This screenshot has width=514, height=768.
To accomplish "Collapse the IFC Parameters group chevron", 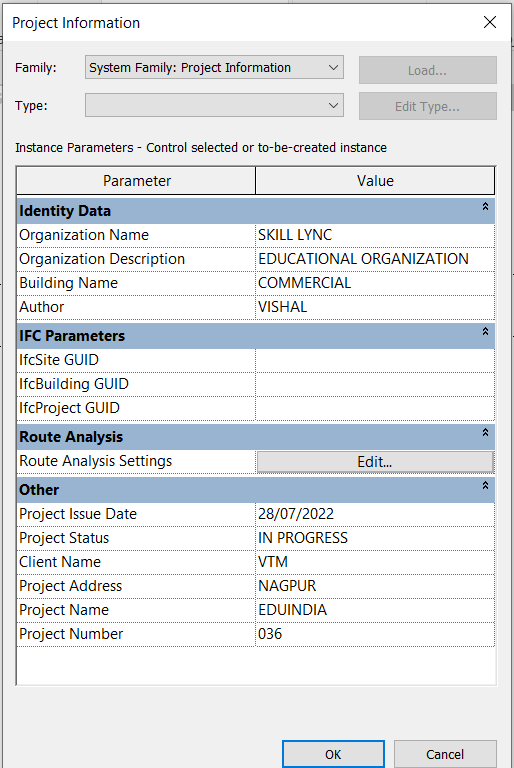I will [x=485, y=332].
